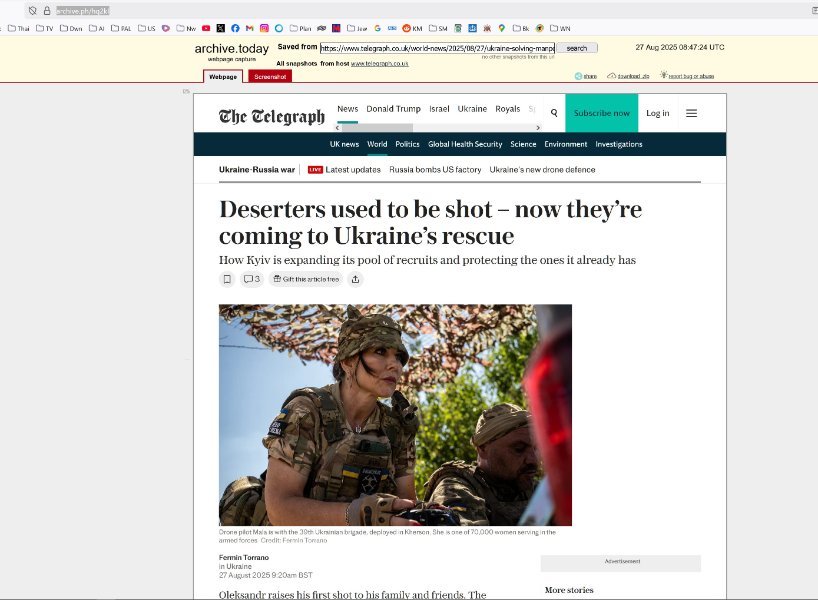
Task: Bookmark the article with the save icon
Action: coord(227,279)
